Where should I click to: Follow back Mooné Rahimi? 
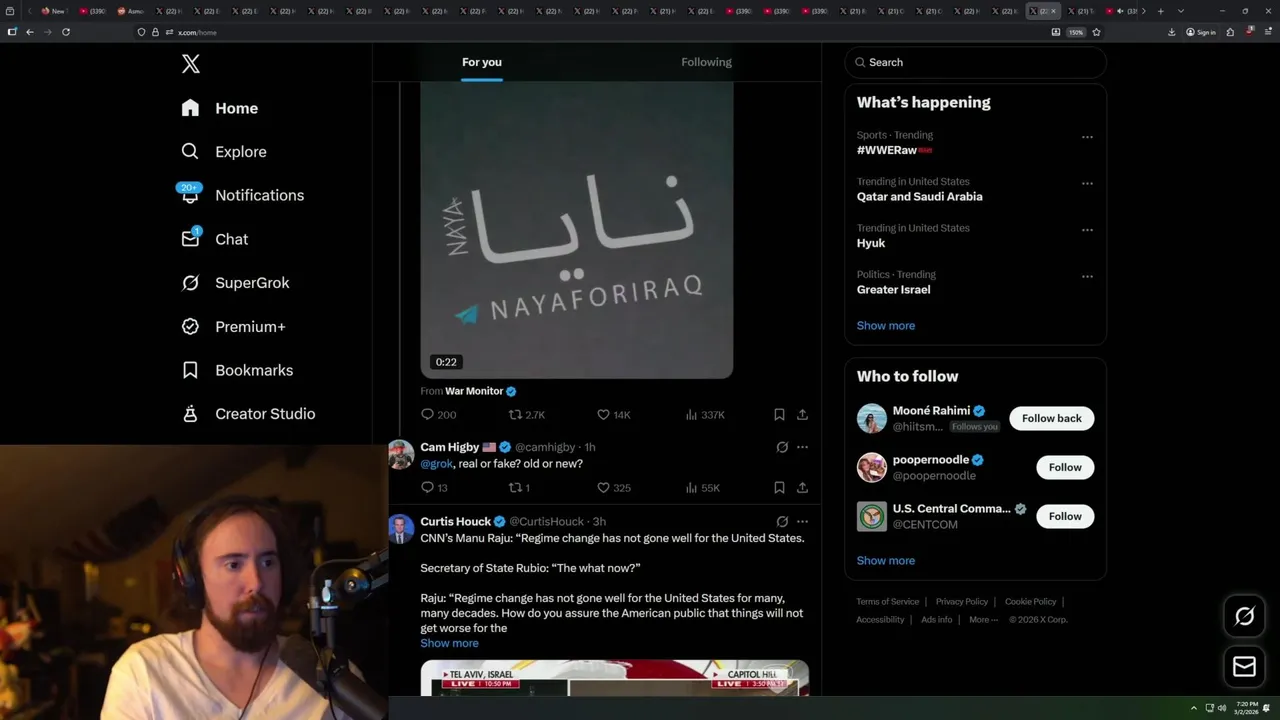[1051, 418]
